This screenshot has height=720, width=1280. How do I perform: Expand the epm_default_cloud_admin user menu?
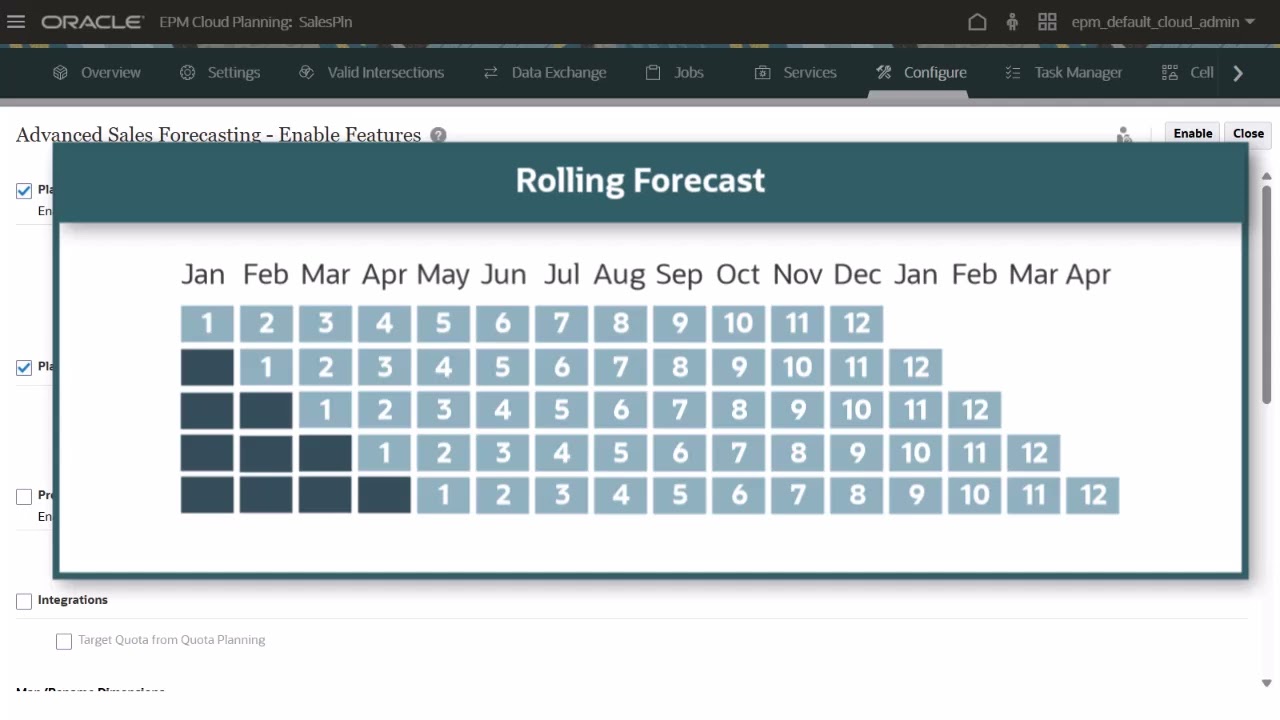pyautogui.click(x=1163, y=21)
